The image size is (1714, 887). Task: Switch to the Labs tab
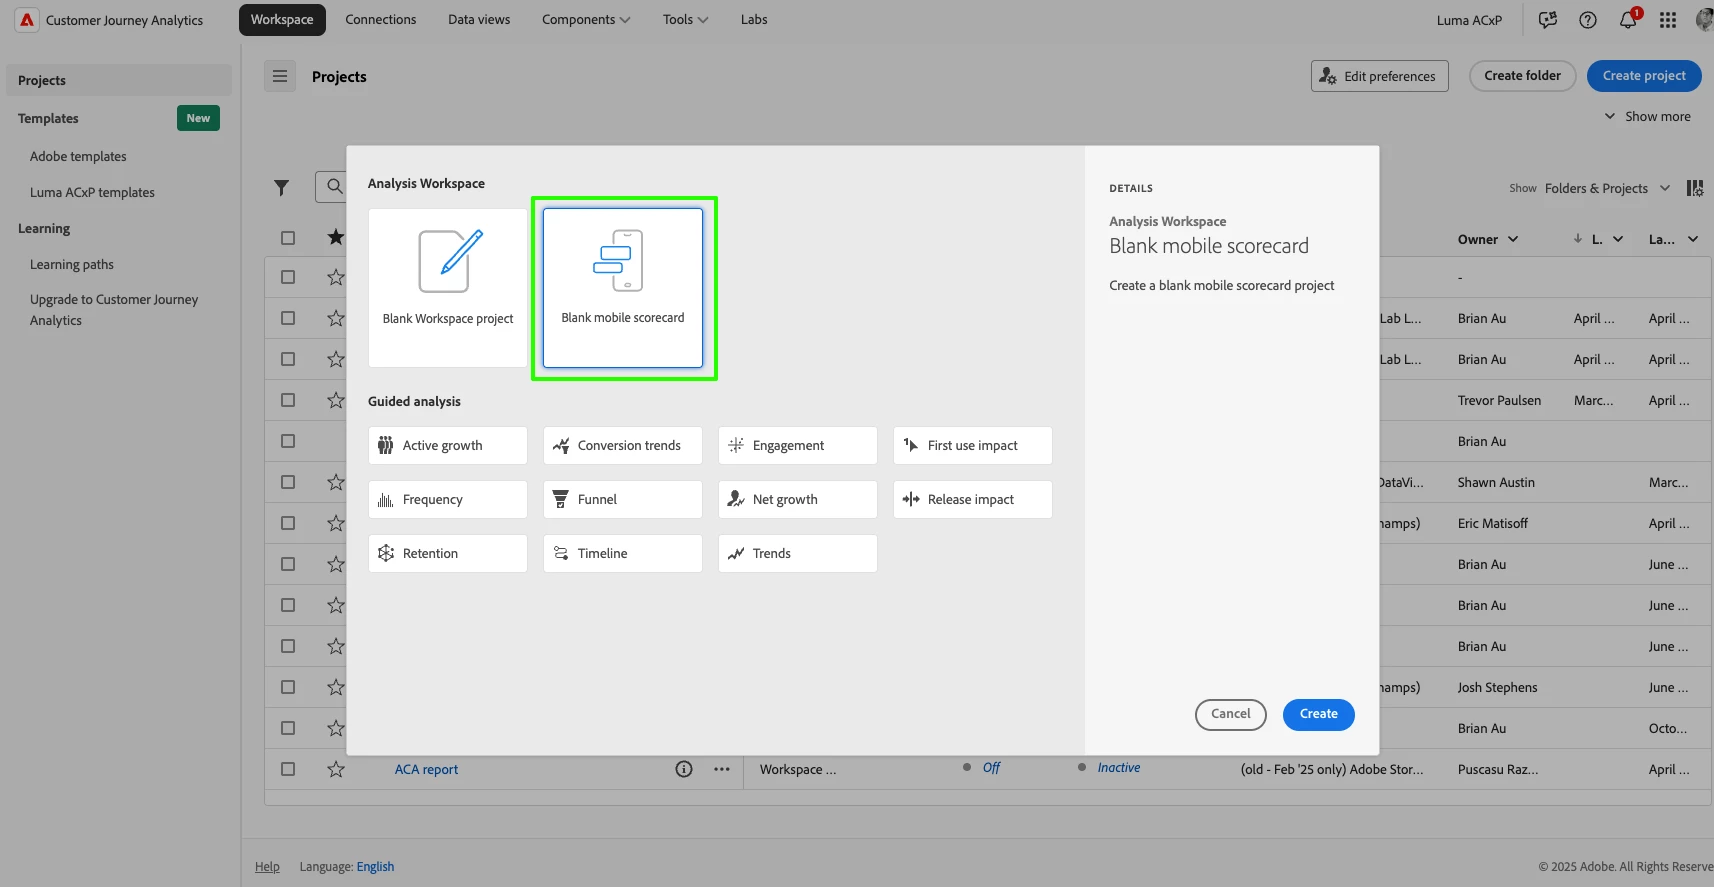point(754,20)
